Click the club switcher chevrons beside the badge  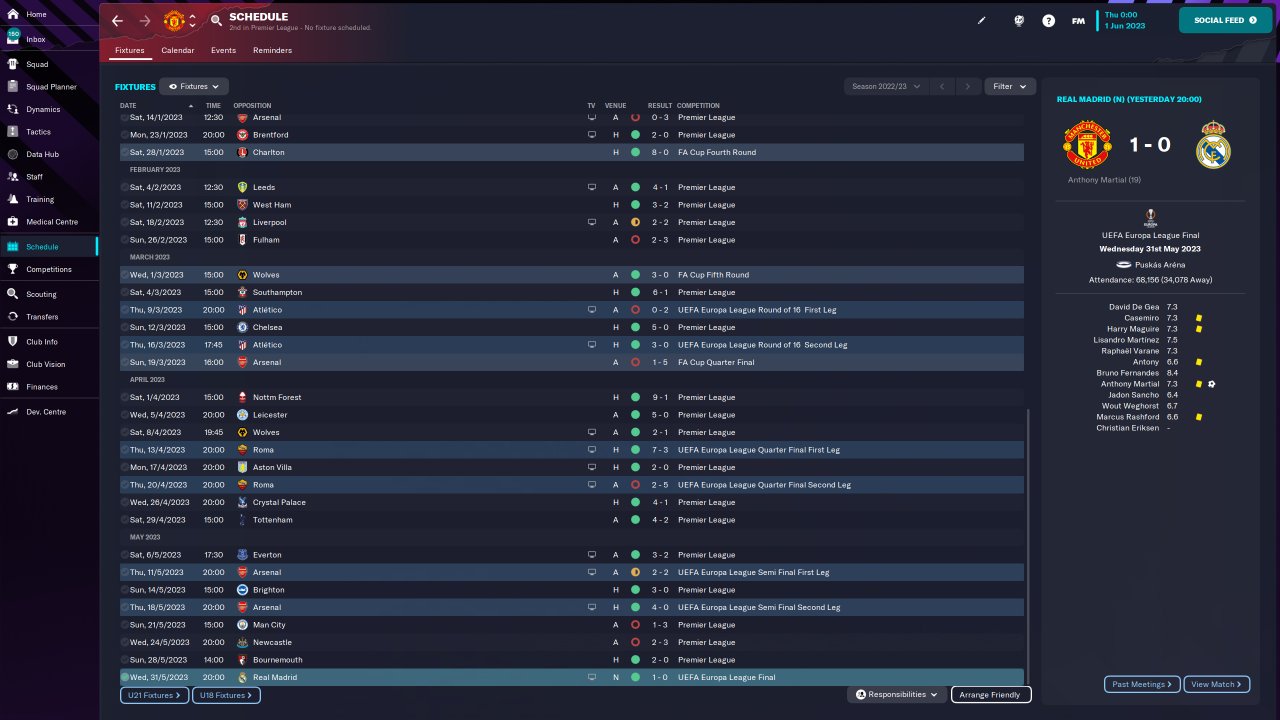pos(192,20)
